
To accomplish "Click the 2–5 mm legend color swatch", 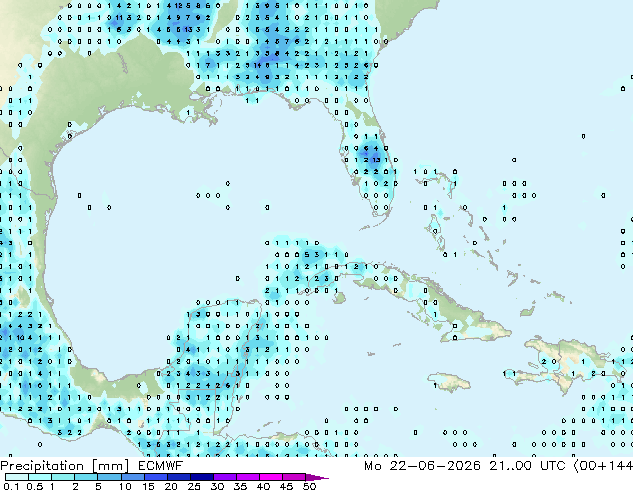I will tap(86, 477).
